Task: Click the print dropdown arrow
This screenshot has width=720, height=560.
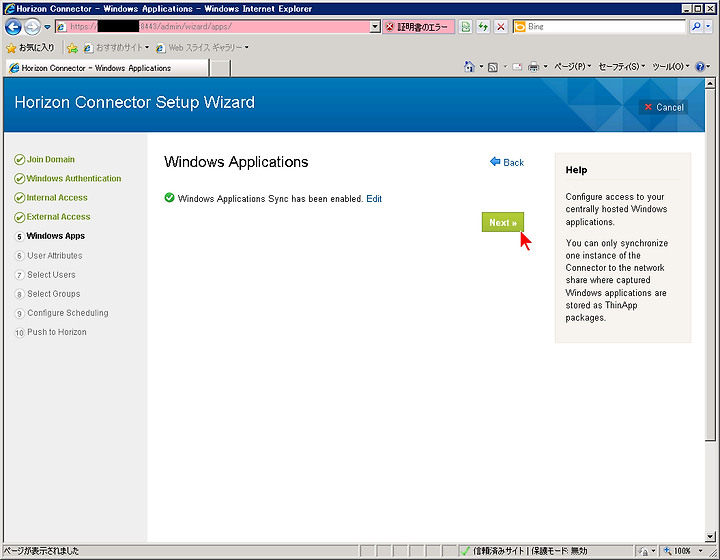Action: pyautogui.click(x=545, y=67)
